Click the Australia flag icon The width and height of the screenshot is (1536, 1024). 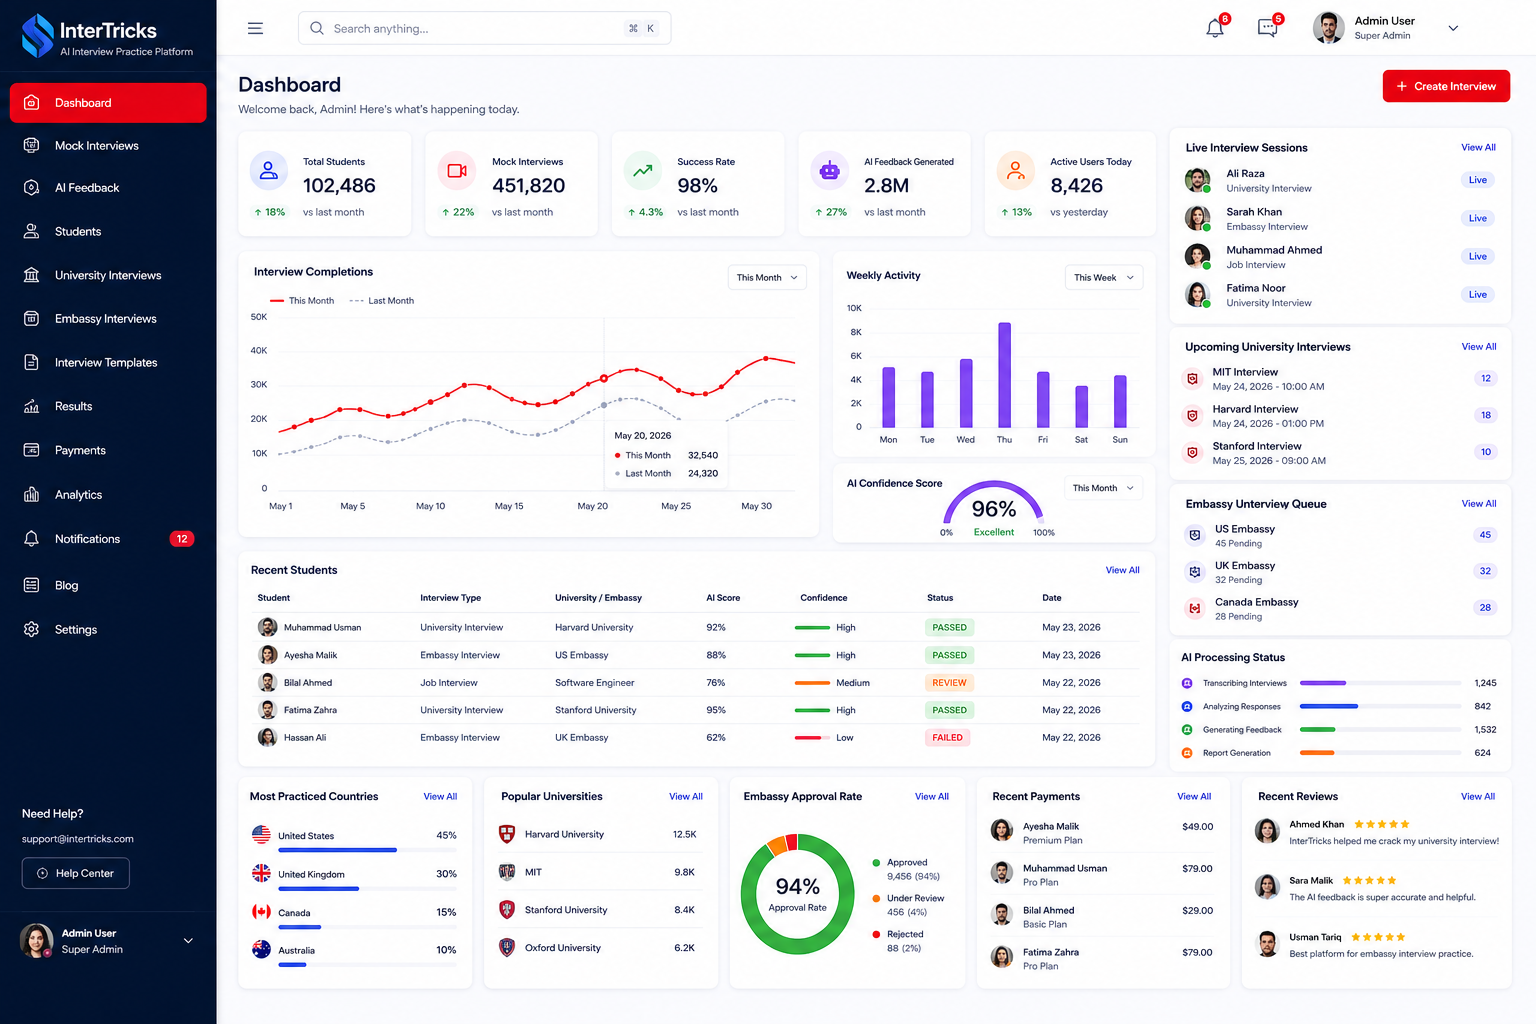[261, 949]
